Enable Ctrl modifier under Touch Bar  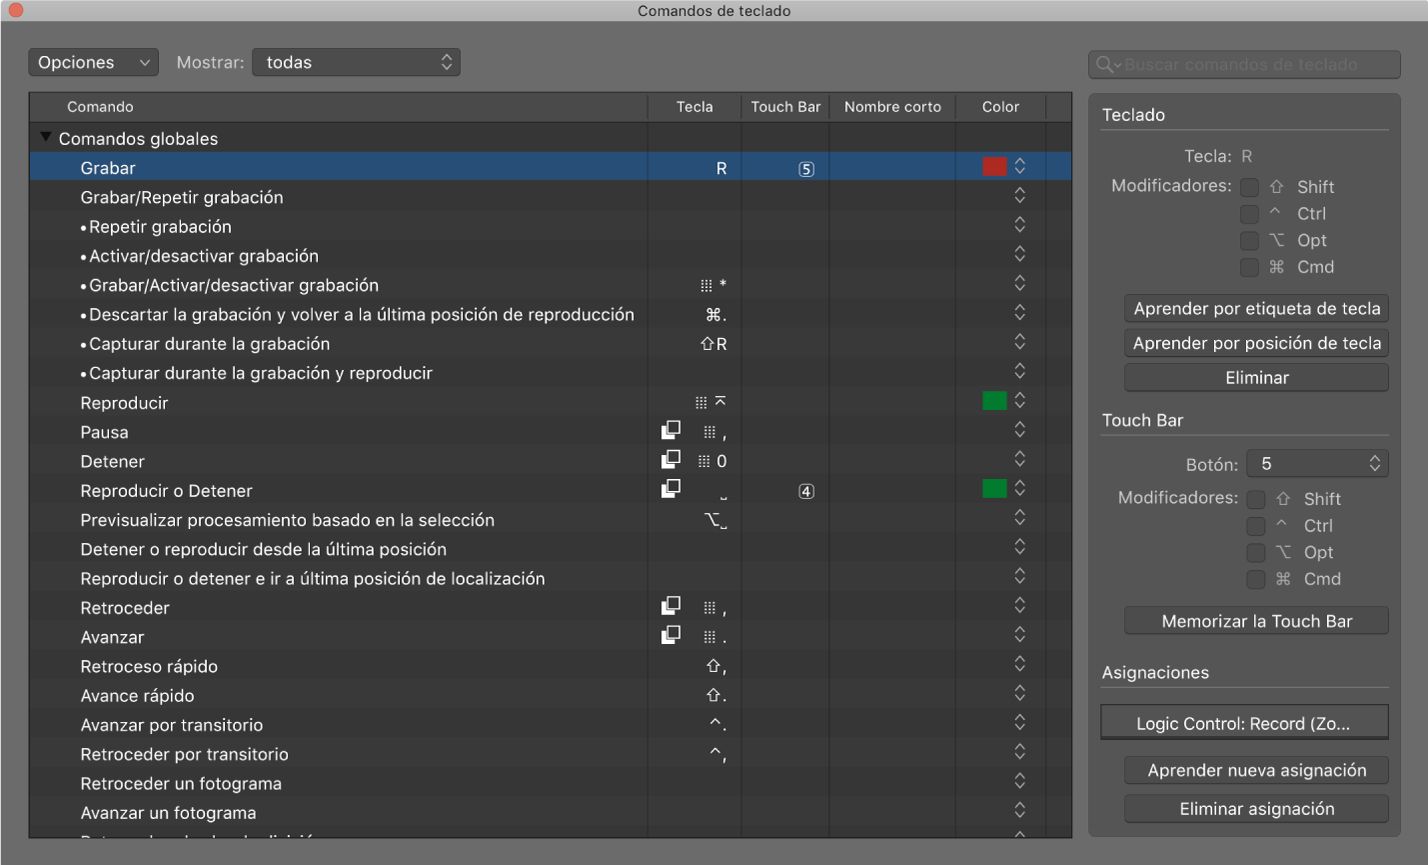(1256, 526)
